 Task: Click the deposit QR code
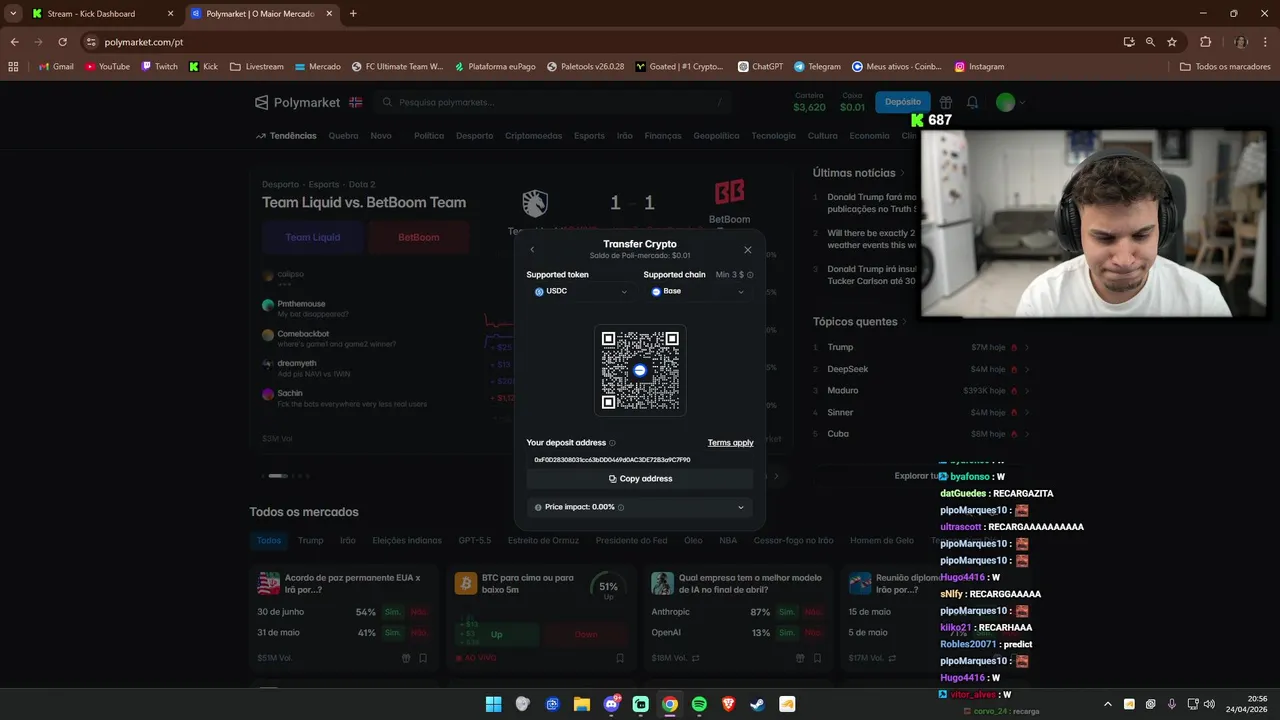[640, 370]
